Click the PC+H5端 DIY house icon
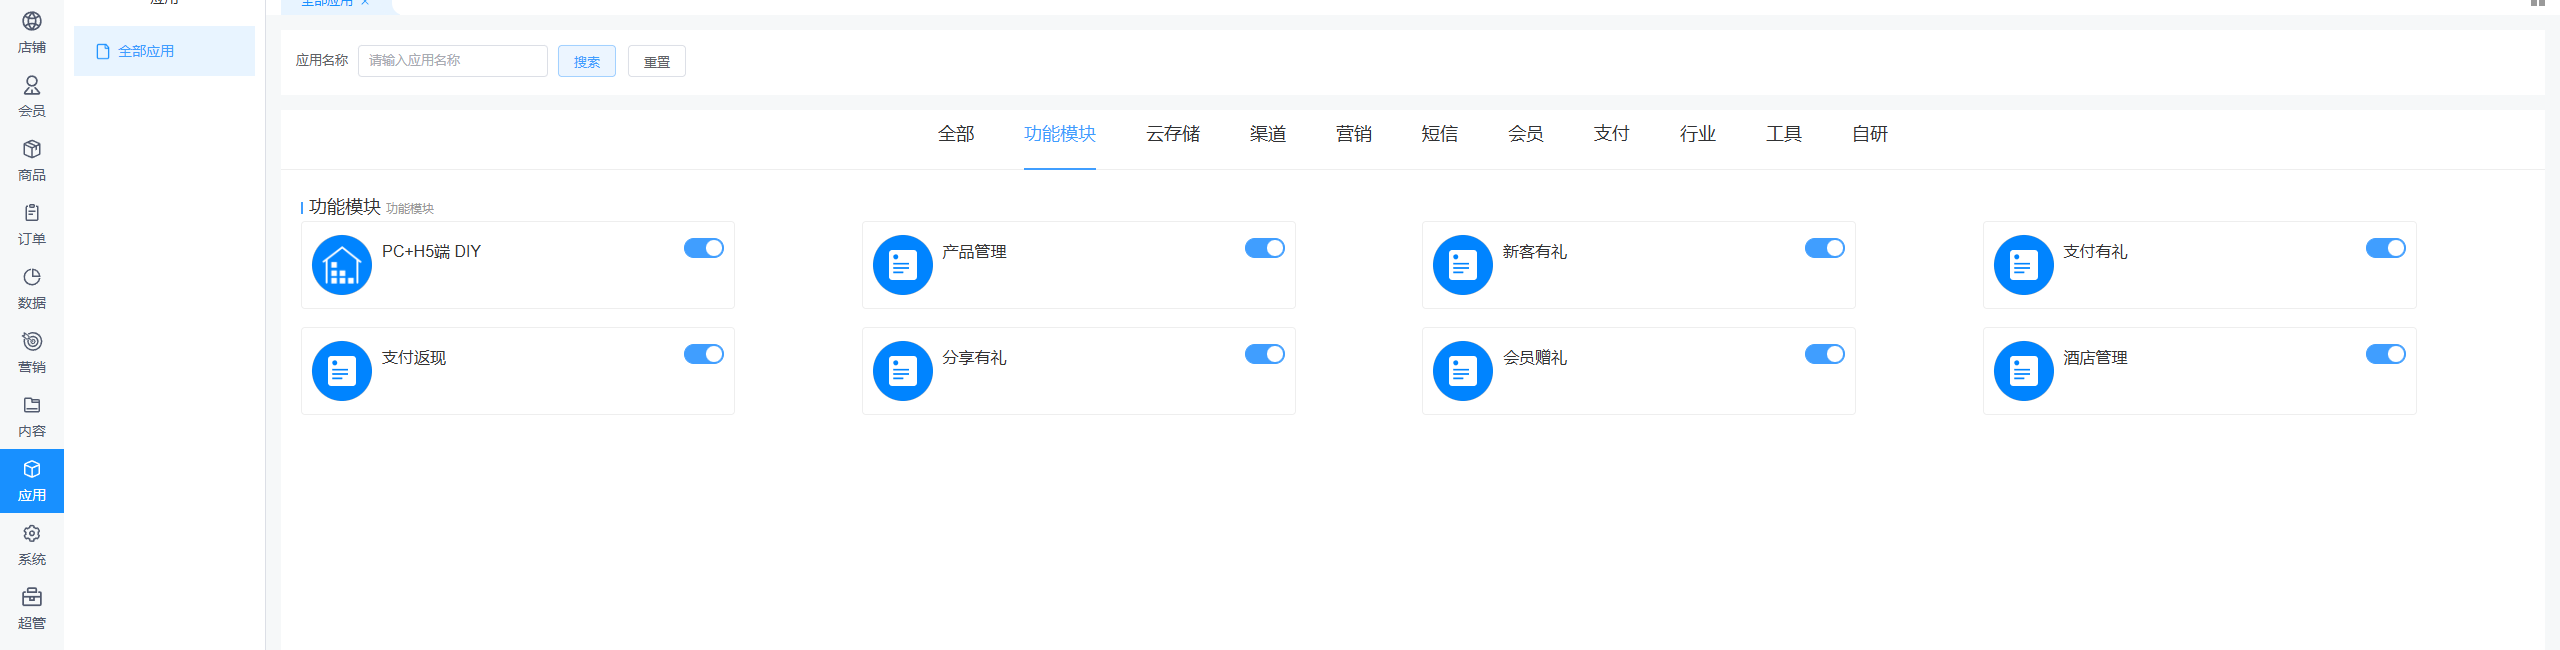Screen dimensions: 2560x650 (342, 265)
